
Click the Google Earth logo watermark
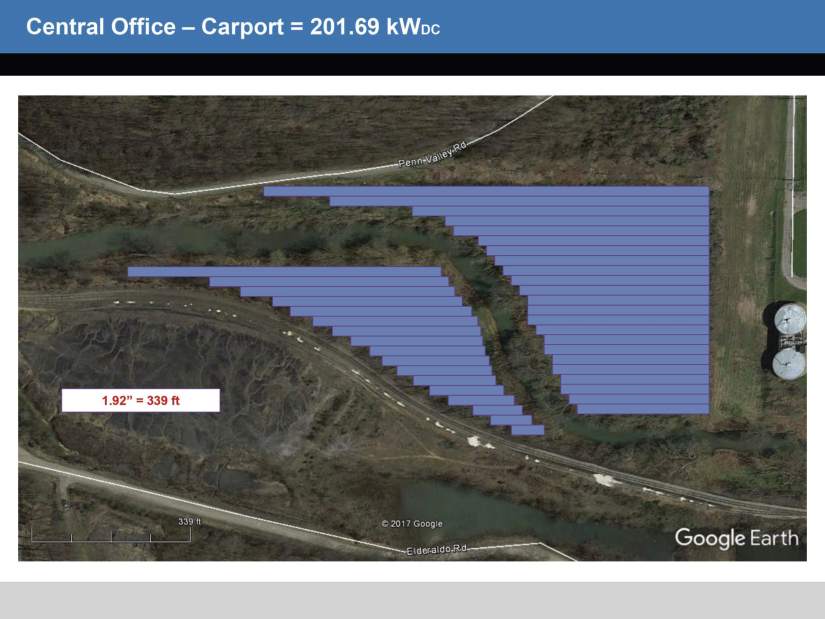click(x=736, y=538)
